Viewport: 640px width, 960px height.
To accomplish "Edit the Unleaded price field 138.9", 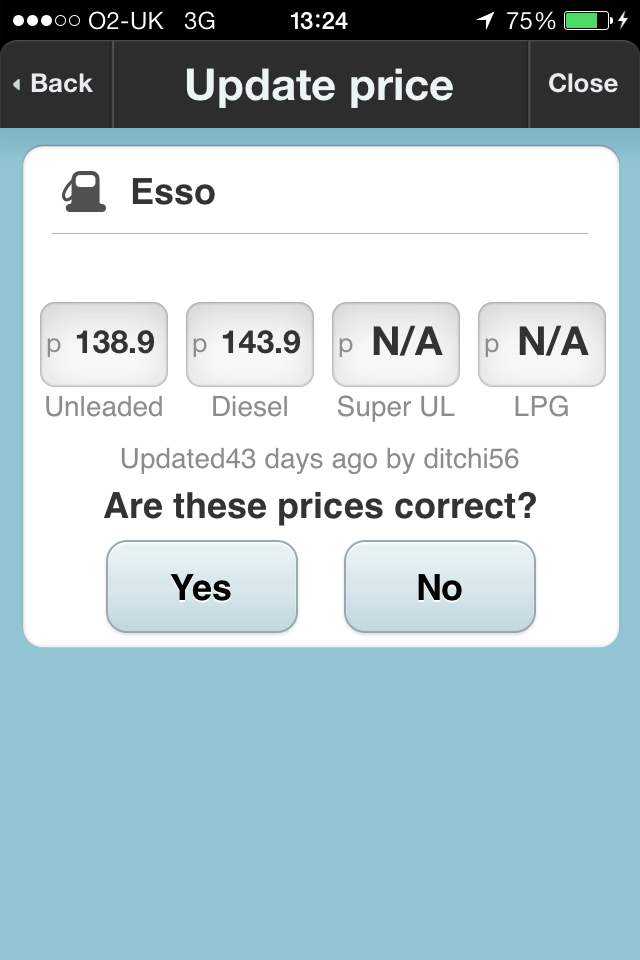I will [104, 344].
